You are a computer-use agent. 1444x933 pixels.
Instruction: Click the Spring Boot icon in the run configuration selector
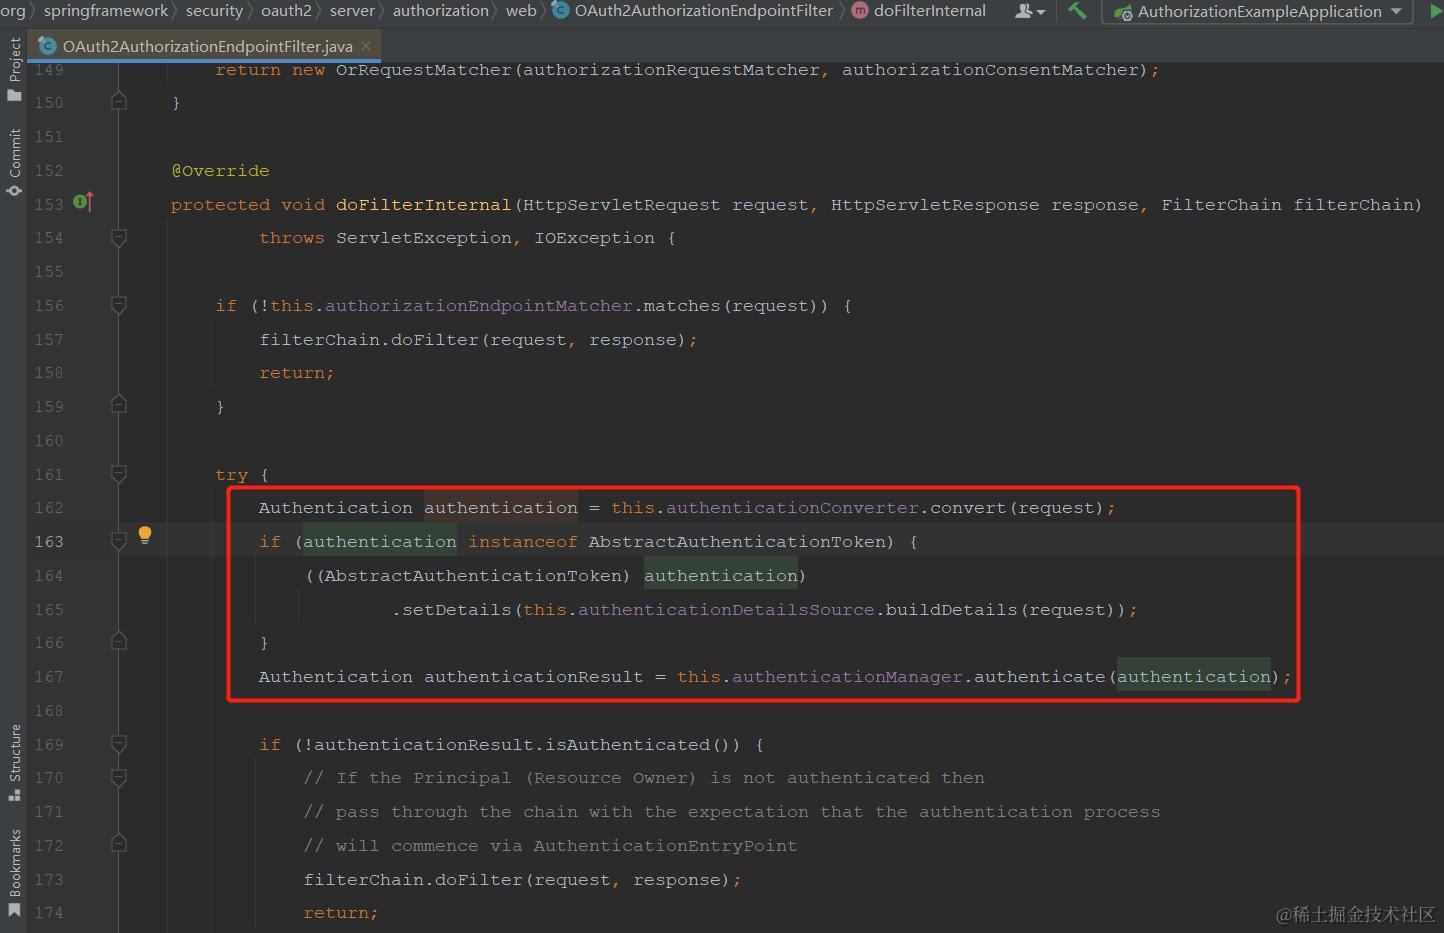[1122, 12]
